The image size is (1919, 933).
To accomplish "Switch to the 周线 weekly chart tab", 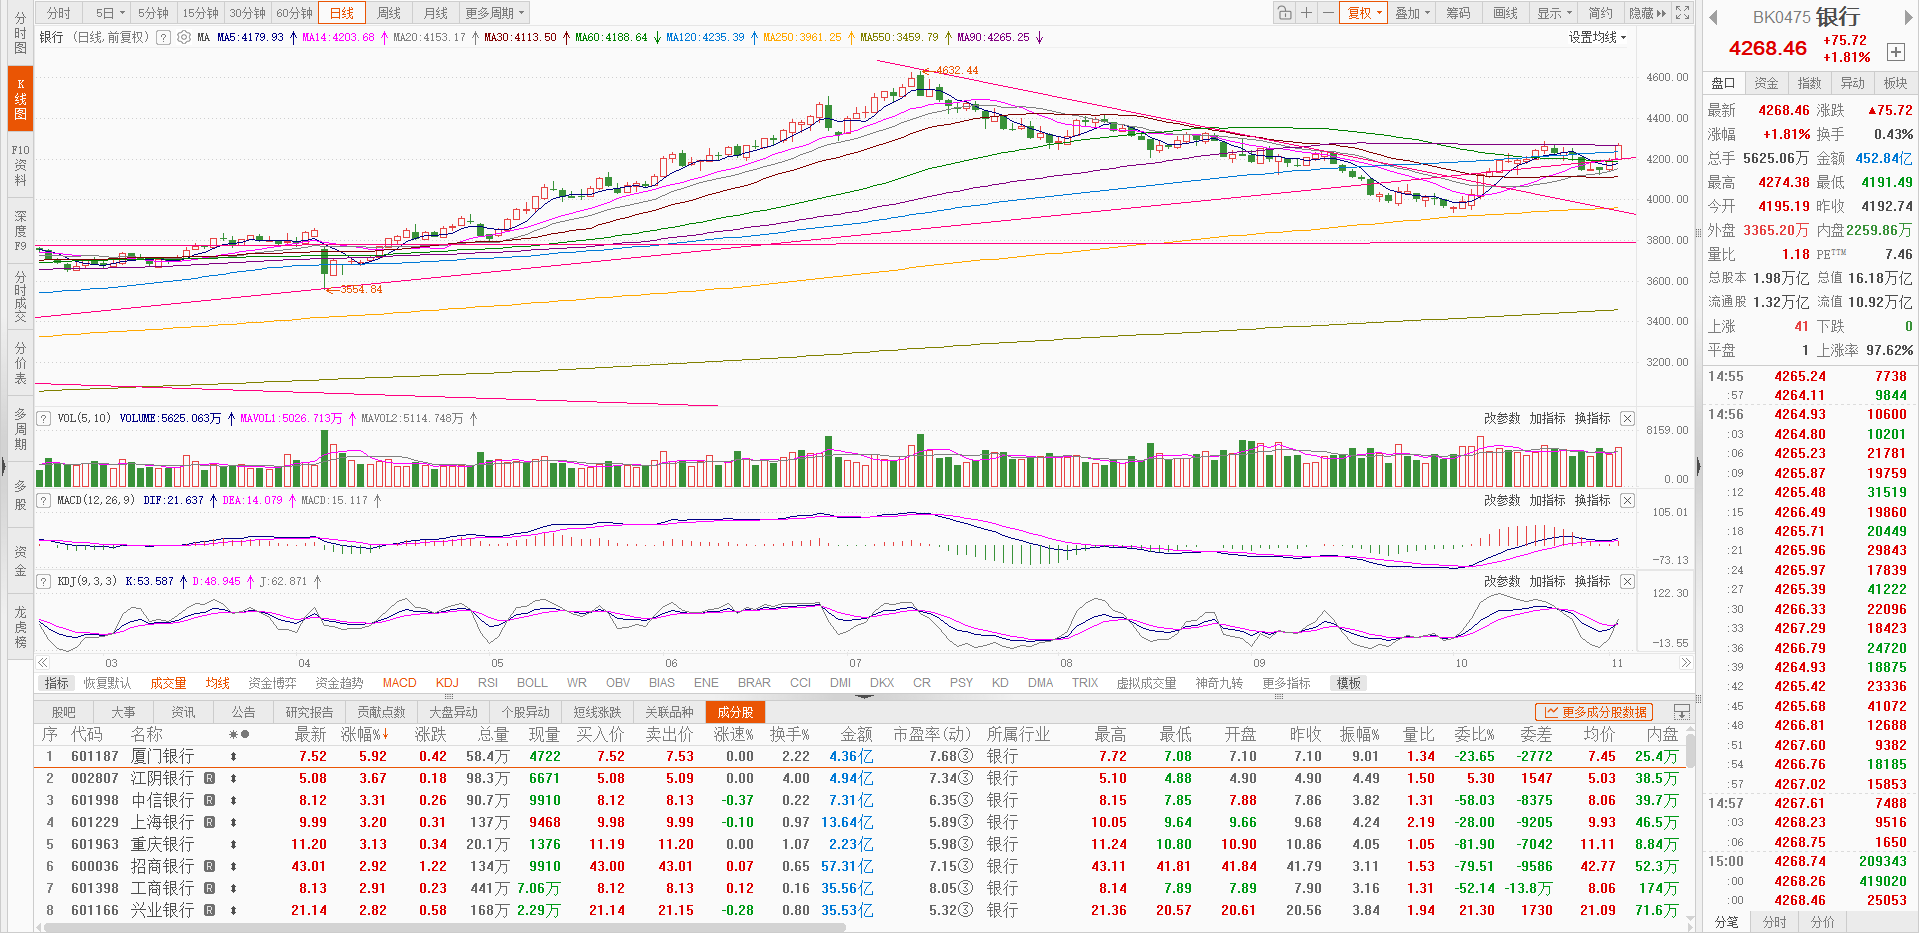I will pyautogui.click(x=389, y=13).
